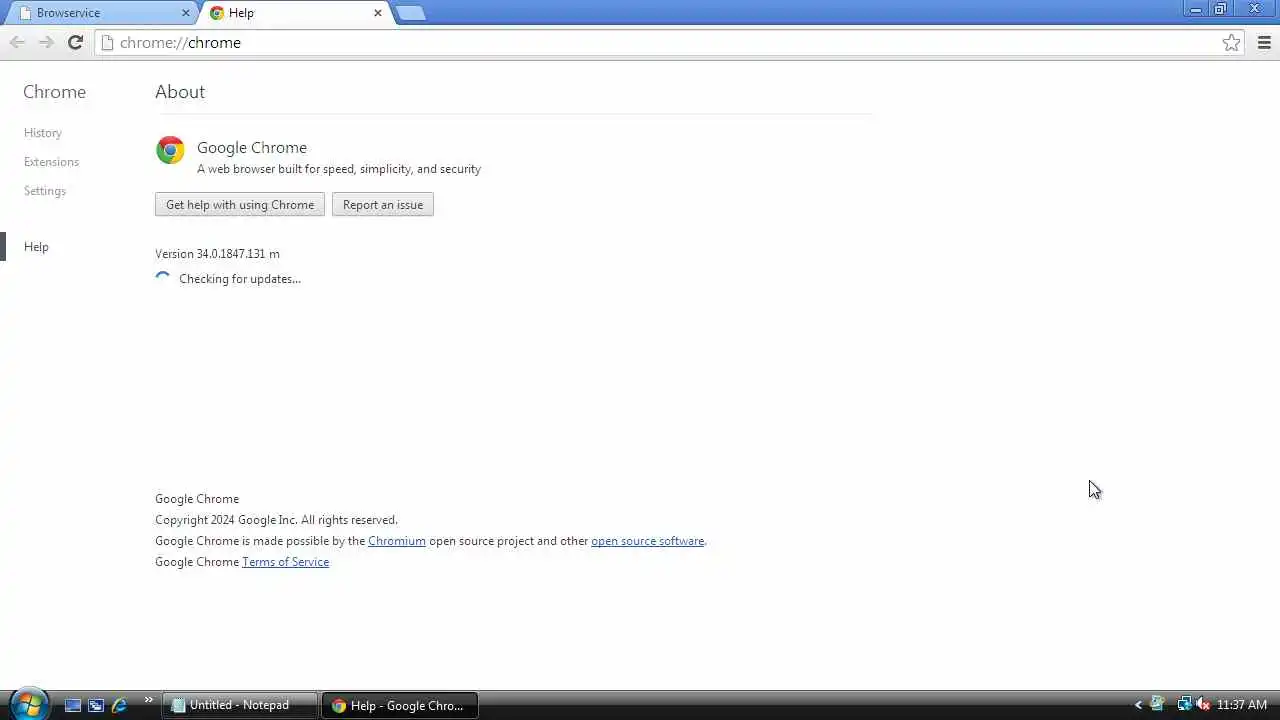
Task: Open Settings in the Chrome sidebar
Action: coord(45,190)
